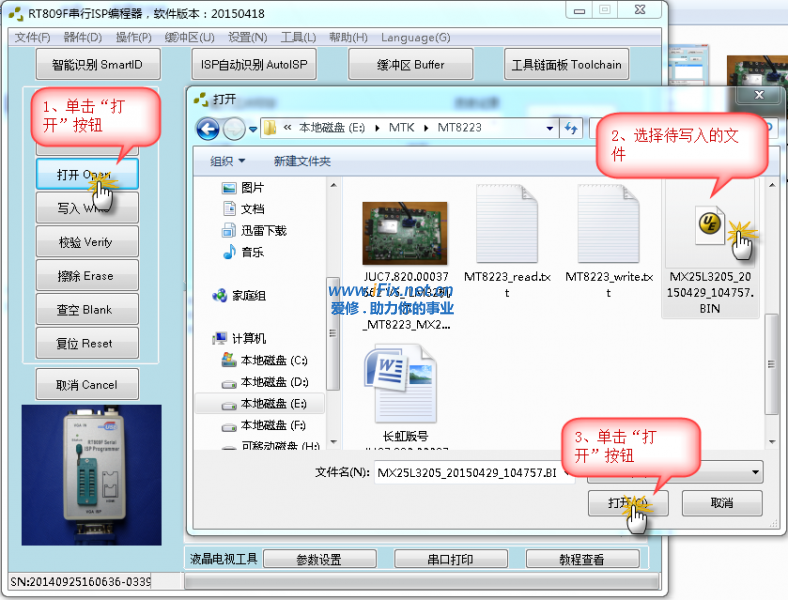
Task: Open the 组织 dropdown menu
Action: [227, 161]
